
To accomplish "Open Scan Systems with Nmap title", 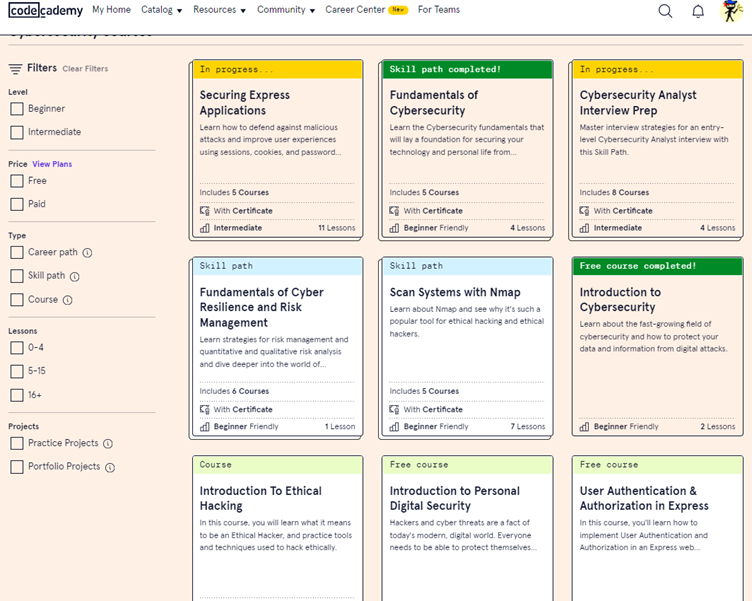I will pyautogui.click(x=455, y=292).
